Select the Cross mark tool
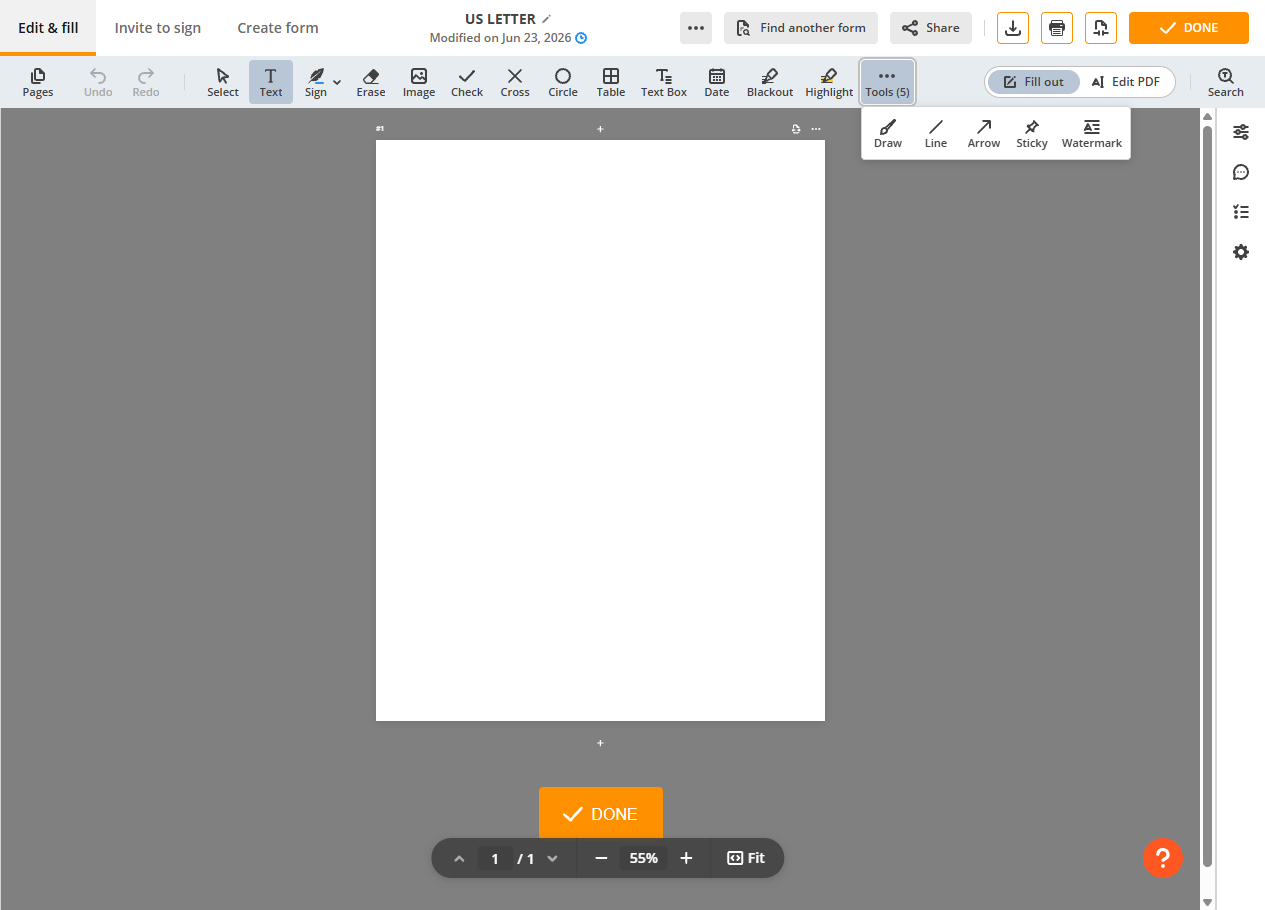Screen dimensions: 1265x910 515,82
